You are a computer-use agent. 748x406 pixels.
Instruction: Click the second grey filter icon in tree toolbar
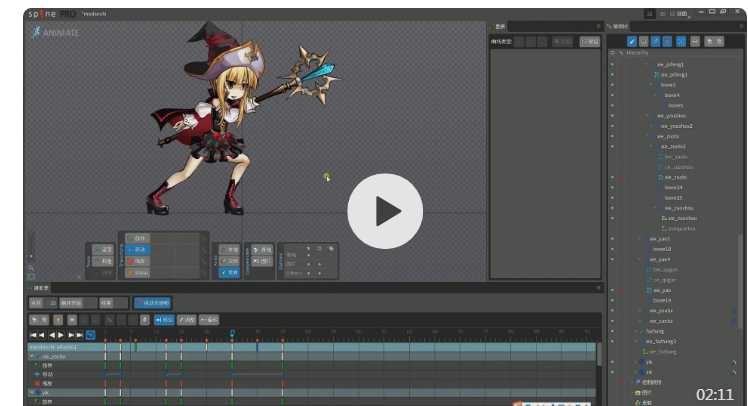pyautogui.click(x=644, y=42)
